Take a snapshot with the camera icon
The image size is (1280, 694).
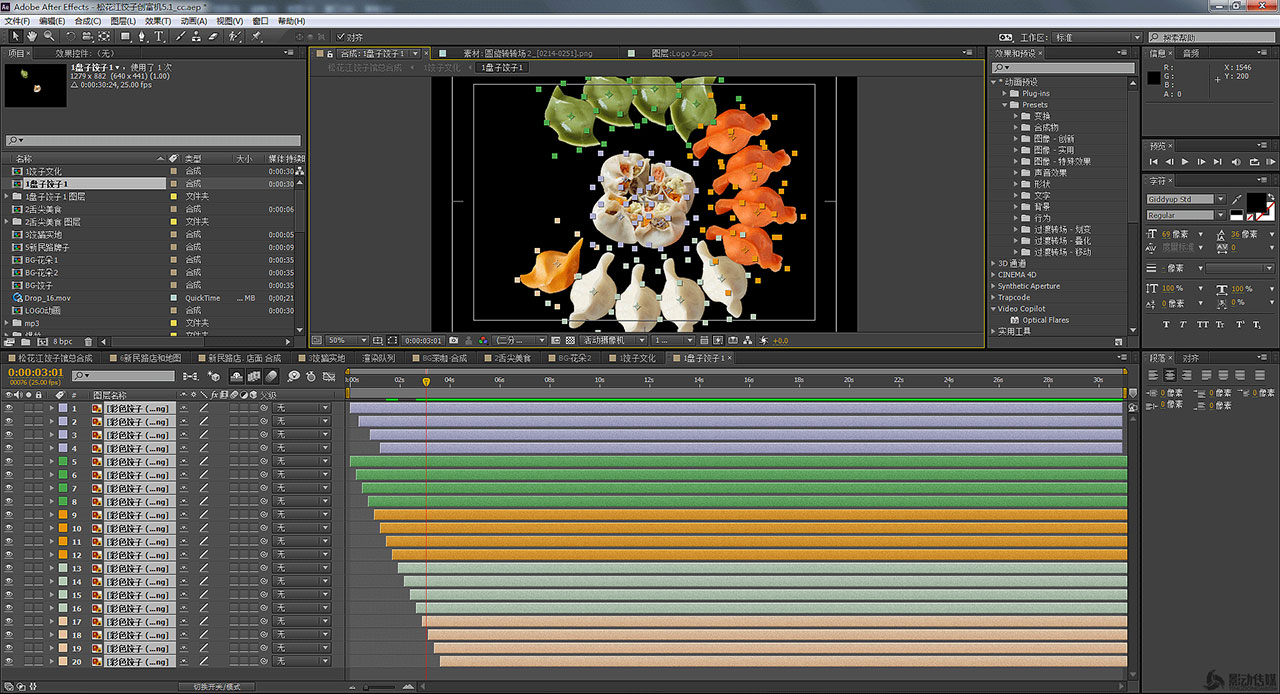coord(454,341)
